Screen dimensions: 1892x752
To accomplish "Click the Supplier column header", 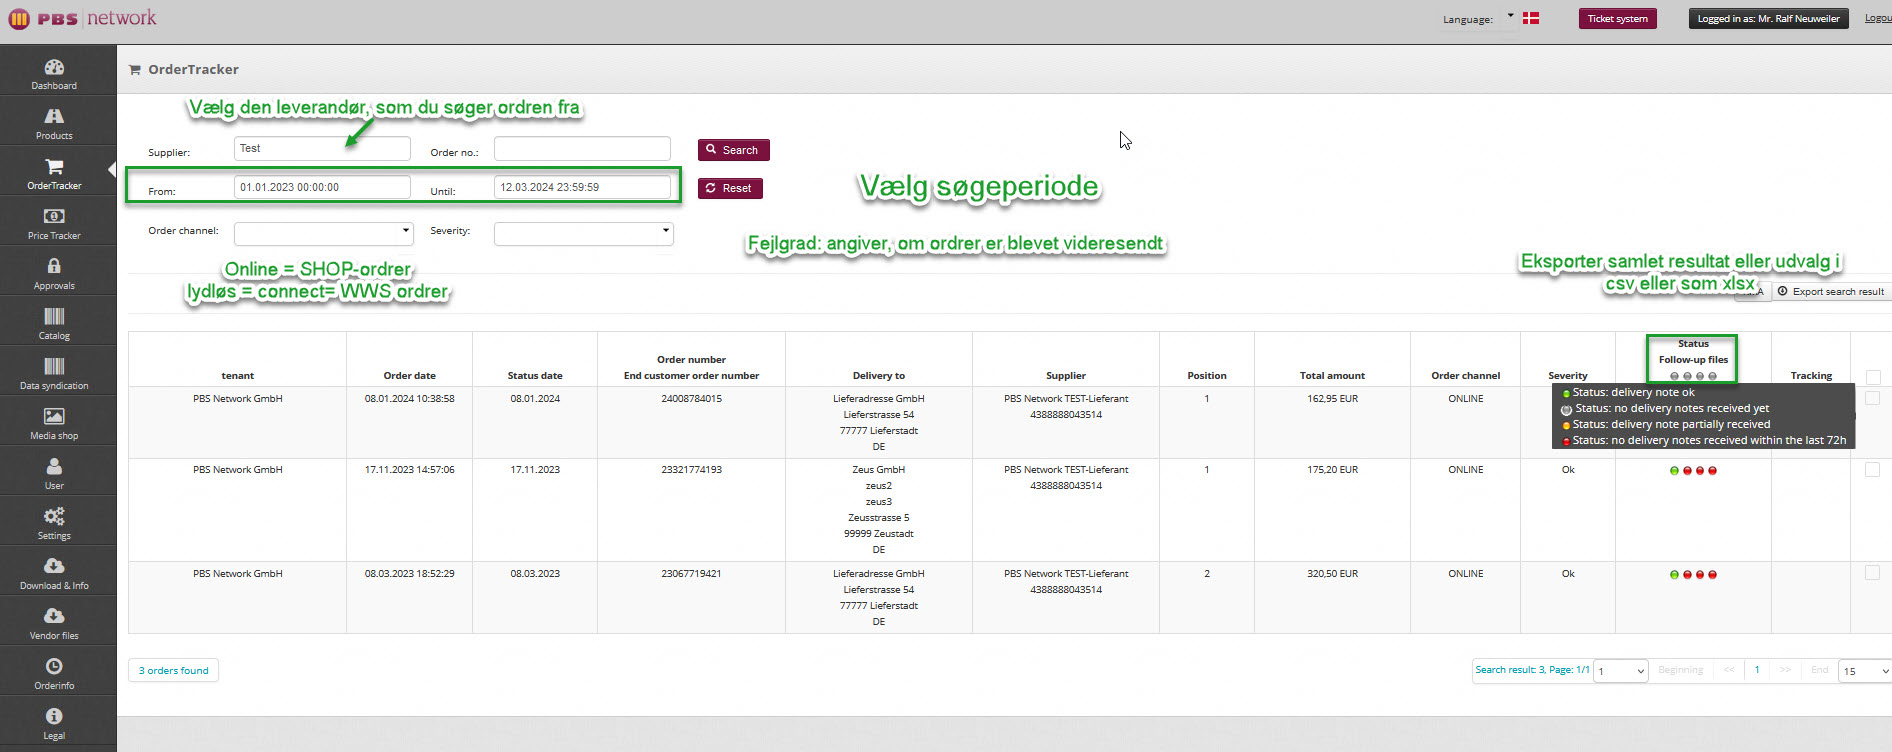I will point(1066,376).
